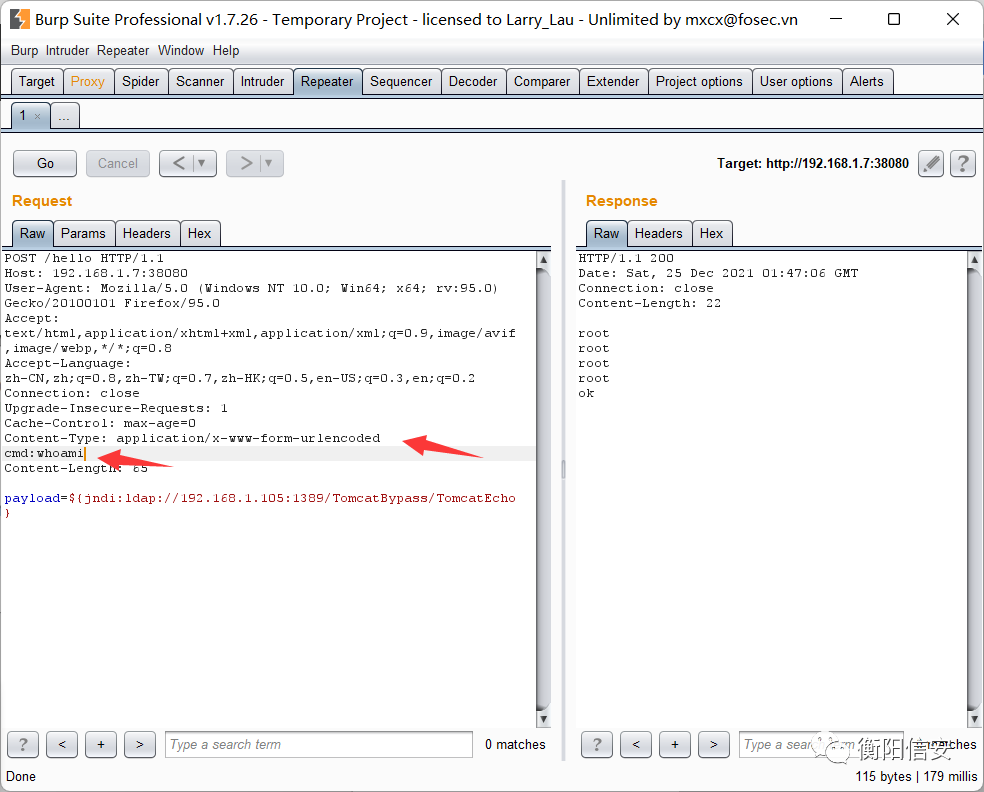Switch to Request Hex tab
This screenshot has width=984, height=792.
tap(200, 233)
